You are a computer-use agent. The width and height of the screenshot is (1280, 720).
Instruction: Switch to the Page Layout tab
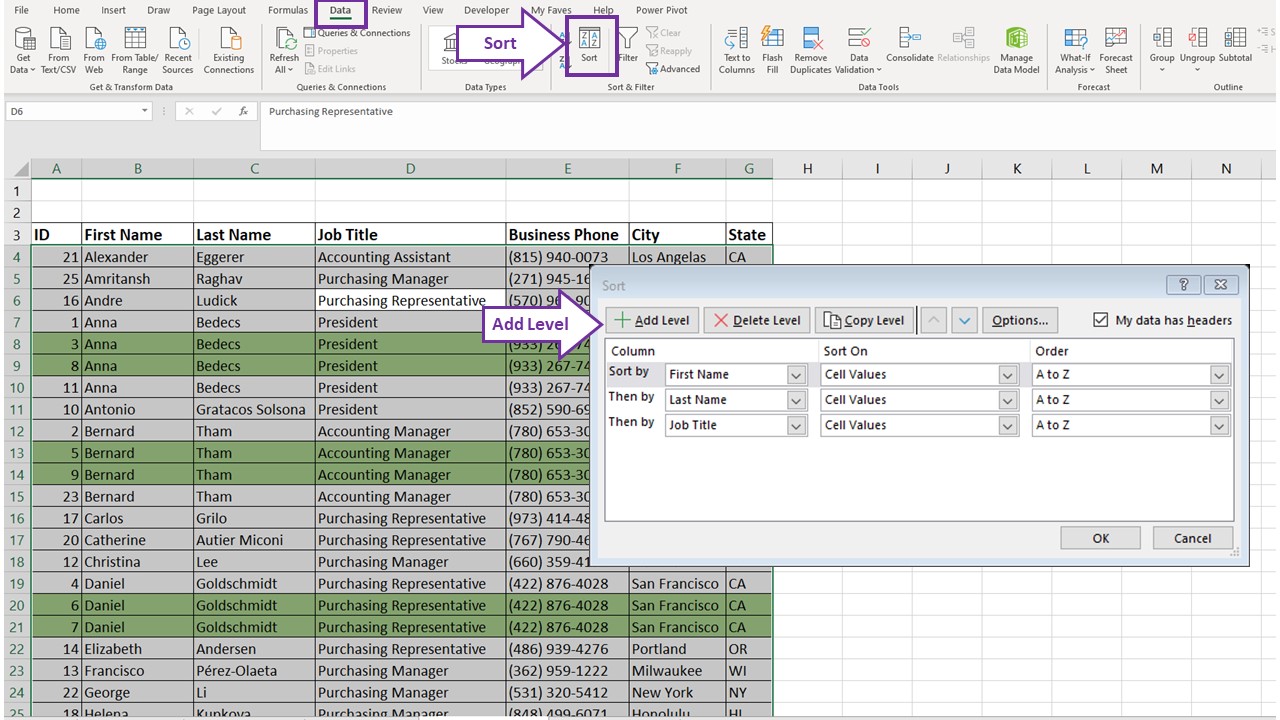point(219,10)
